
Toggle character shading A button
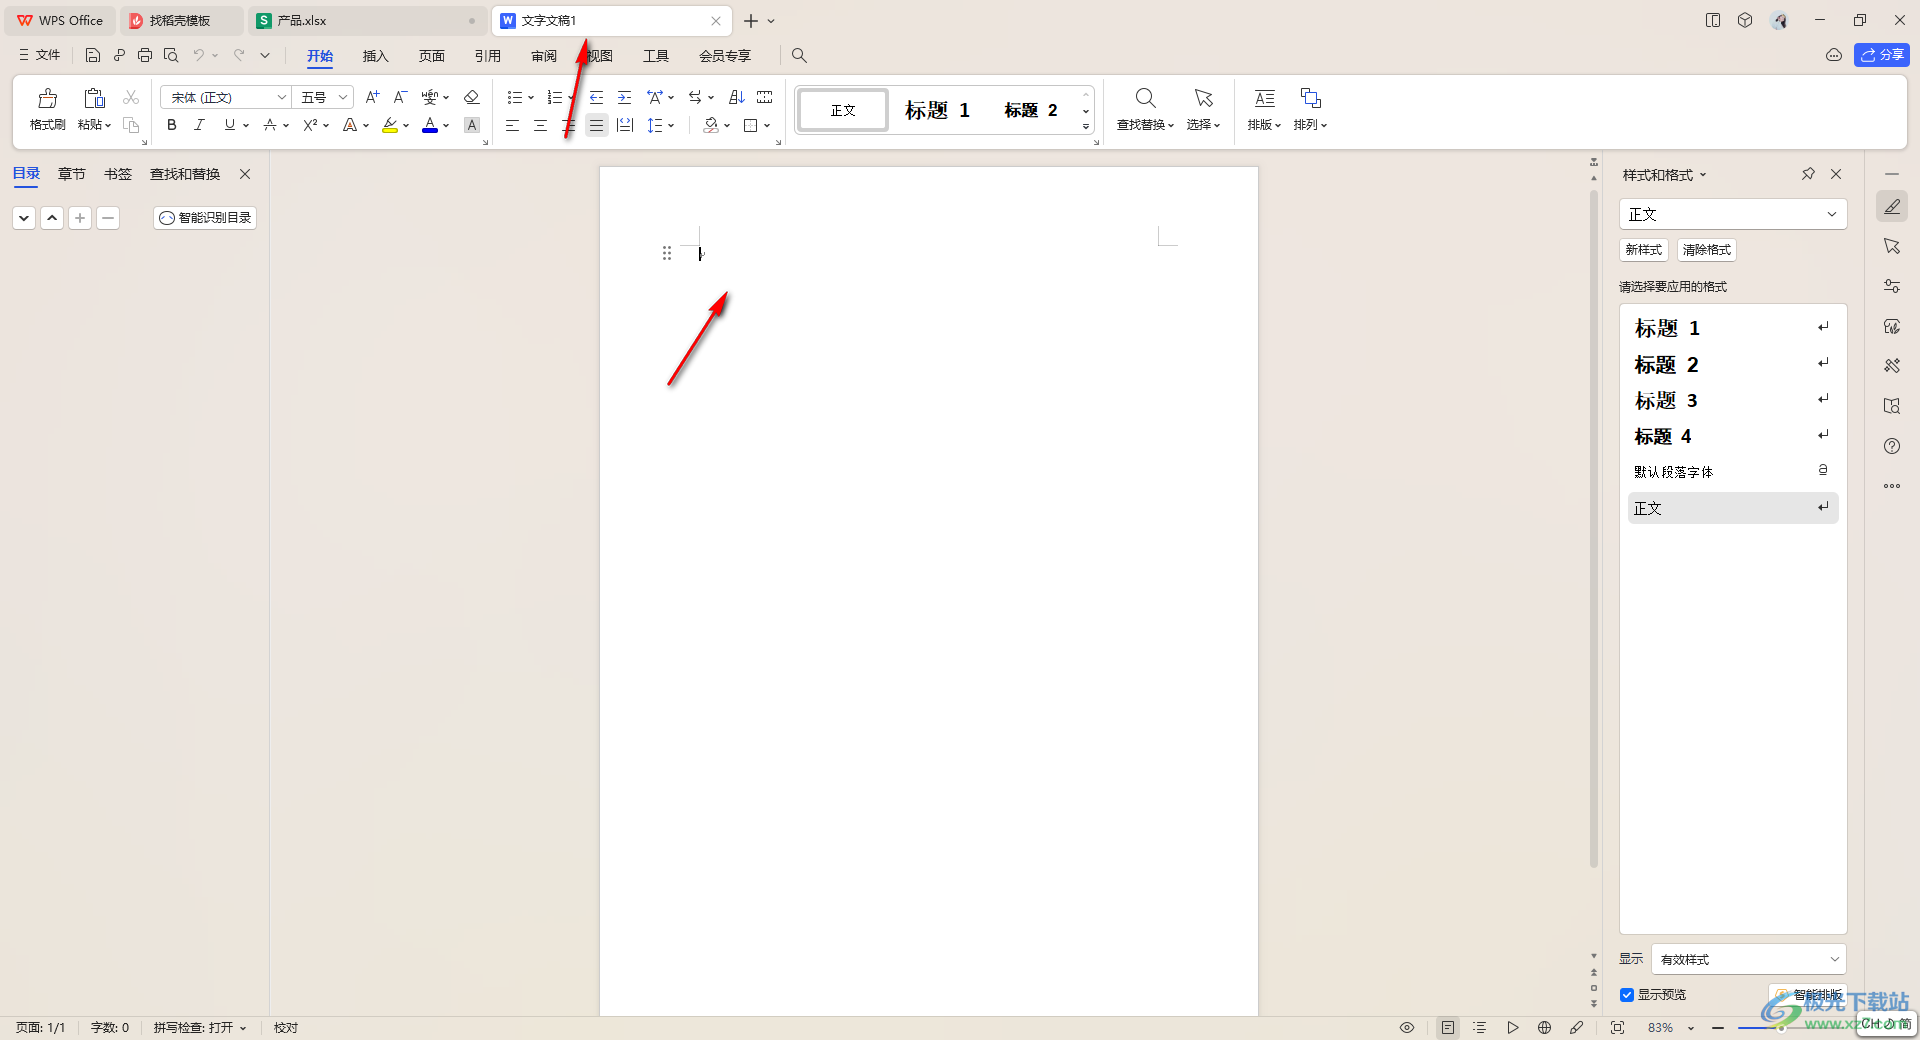(x=472, y=125)
